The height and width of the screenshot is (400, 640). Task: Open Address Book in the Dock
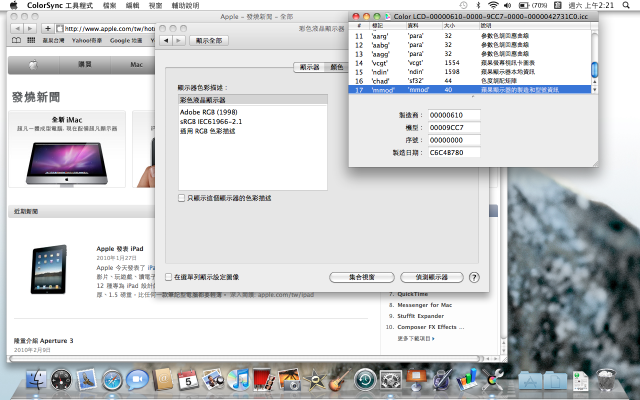click(163, 379)
